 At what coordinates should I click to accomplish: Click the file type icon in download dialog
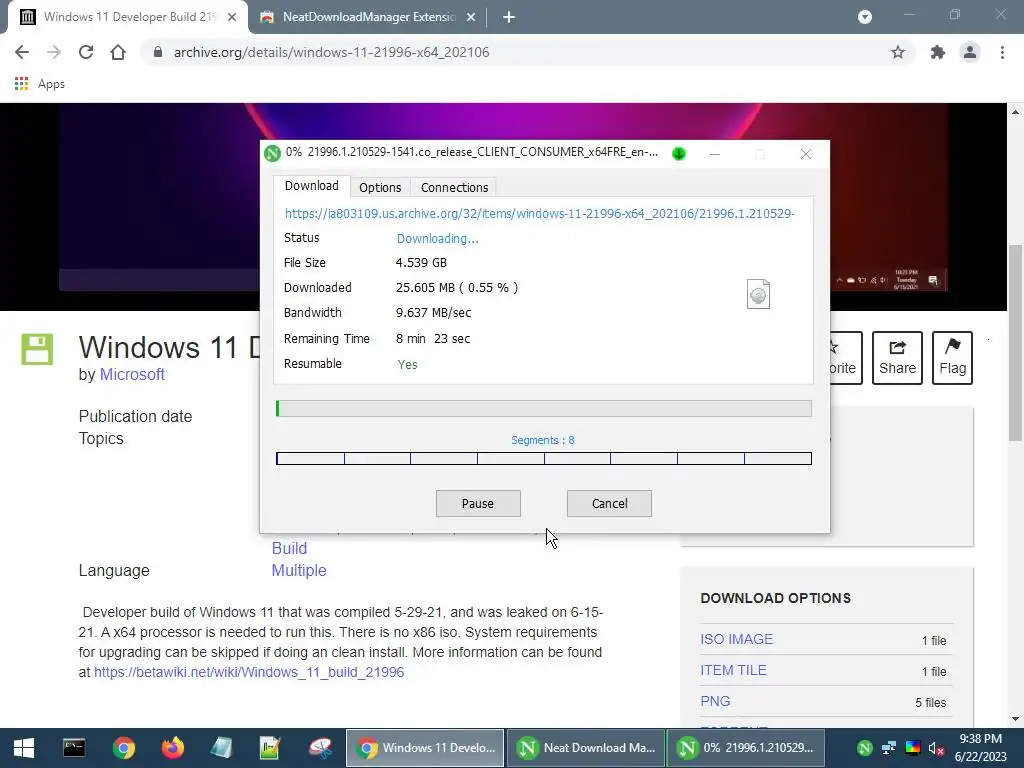pos(758,294)
